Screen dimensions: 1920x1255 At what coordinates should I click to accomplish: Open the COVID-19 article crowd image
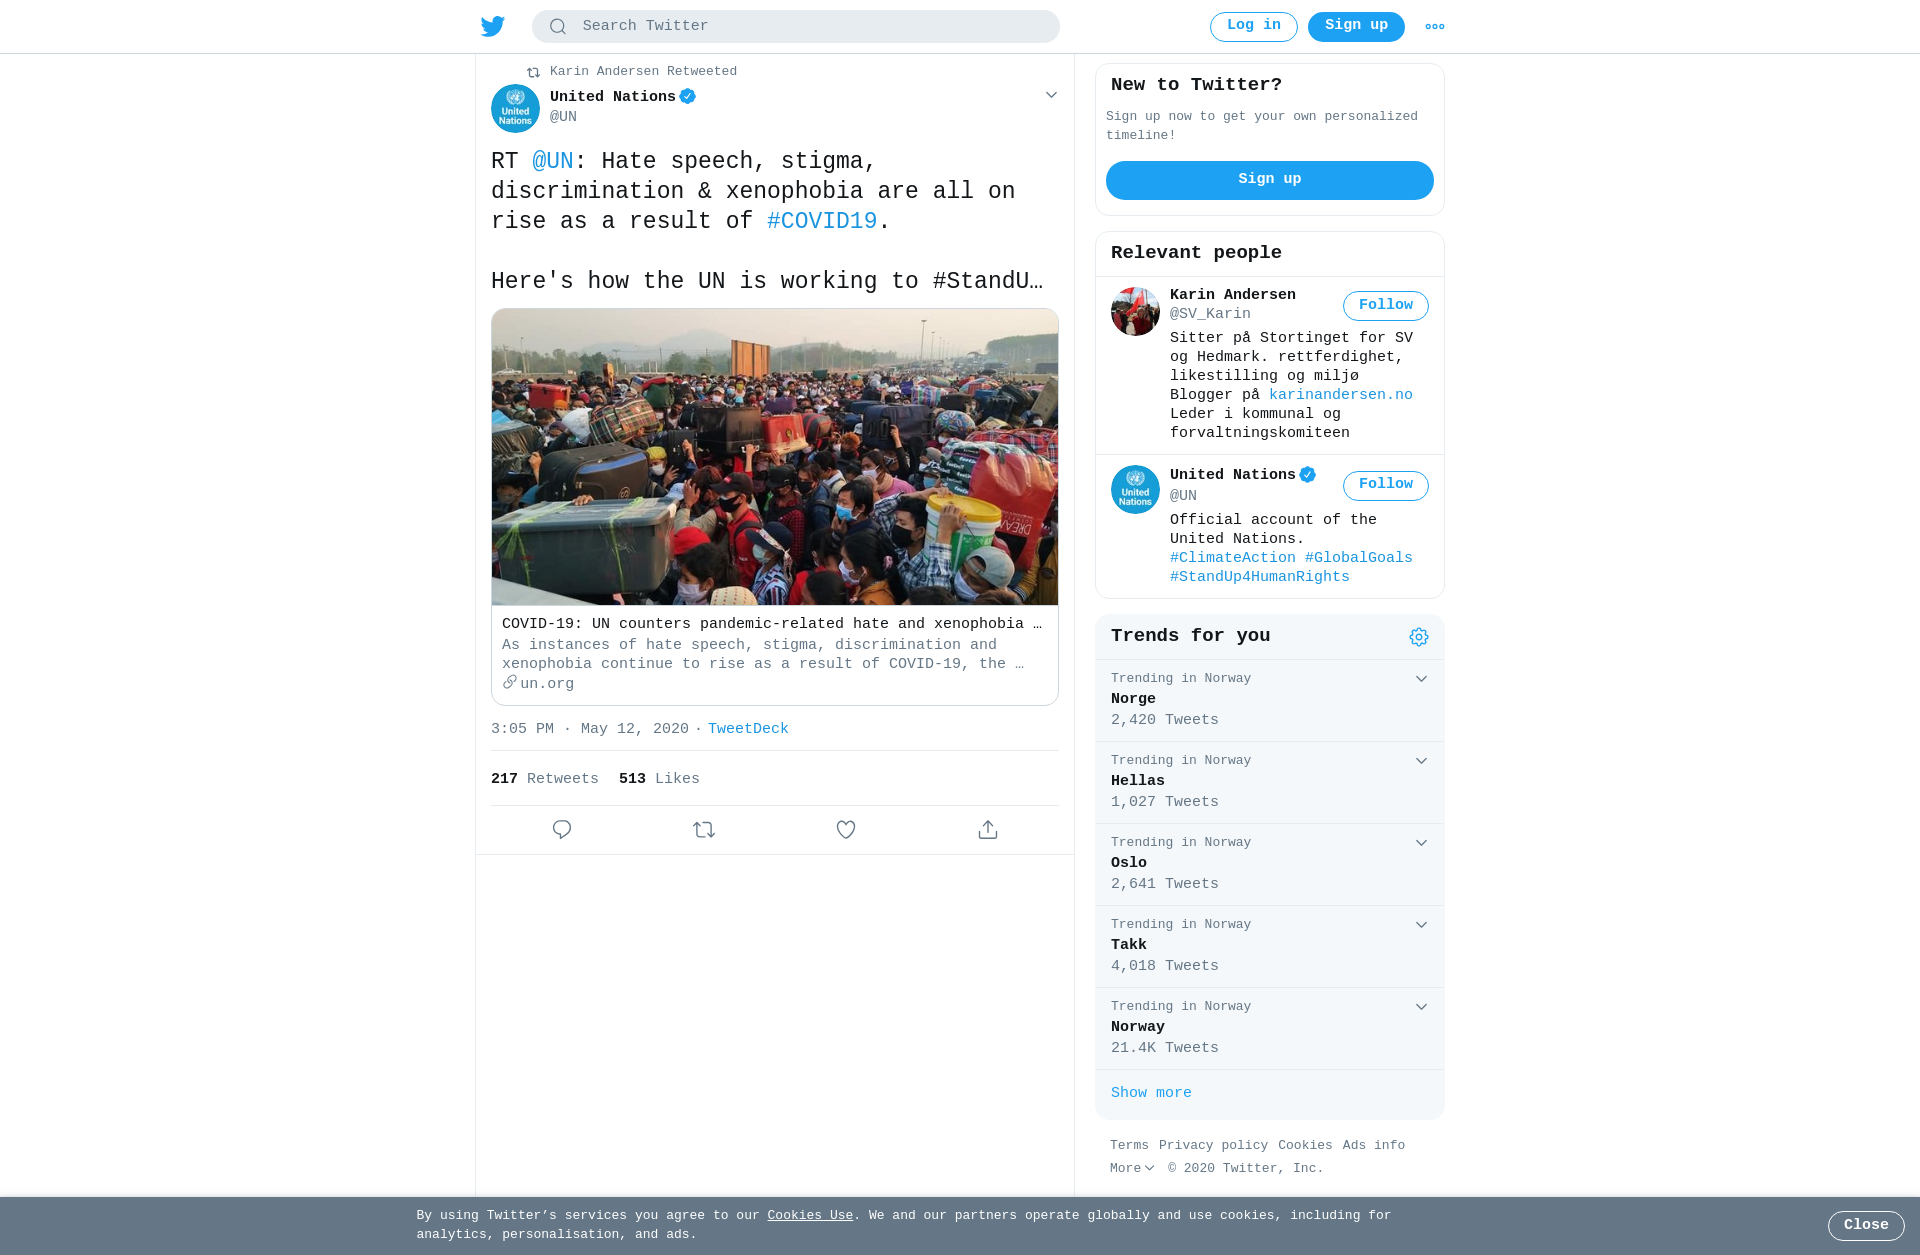tap(775, 457)
